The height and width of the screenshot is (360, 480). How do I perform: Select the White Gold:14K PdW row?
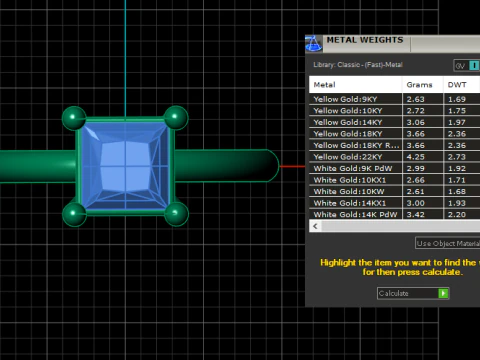[394, 214]
